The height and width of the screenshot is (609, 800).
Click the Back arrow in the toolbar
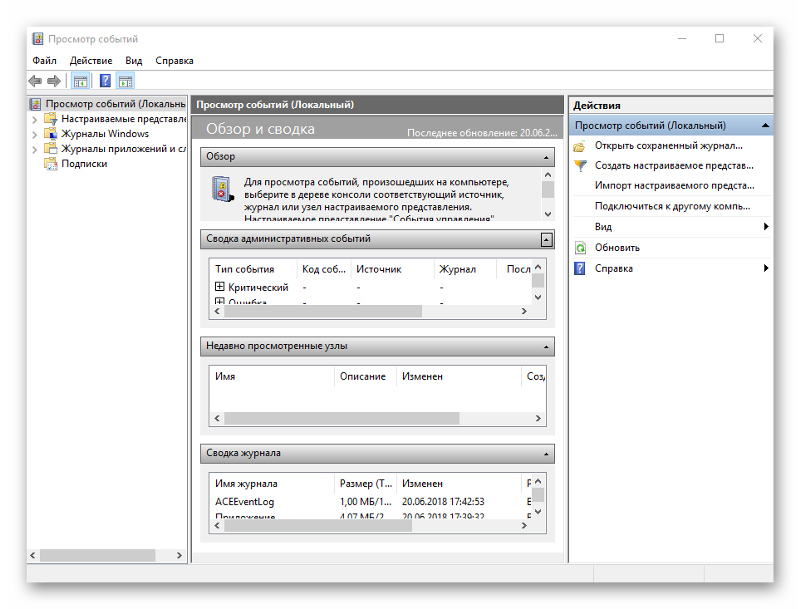point(35,81)
